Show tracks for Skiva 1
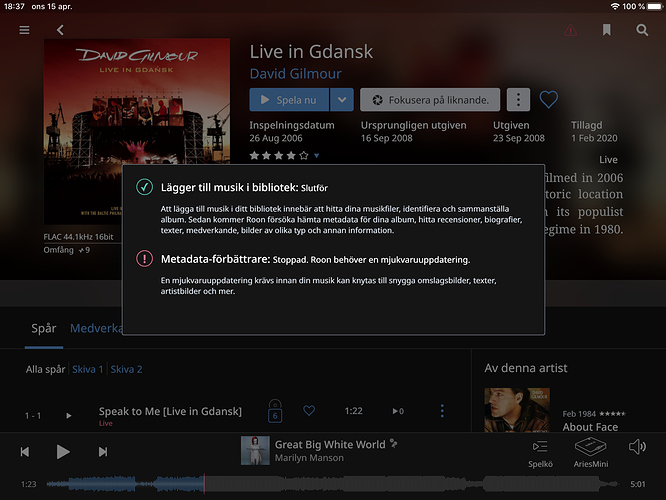This screenshot has height=500, width=666. click(87, 369)
